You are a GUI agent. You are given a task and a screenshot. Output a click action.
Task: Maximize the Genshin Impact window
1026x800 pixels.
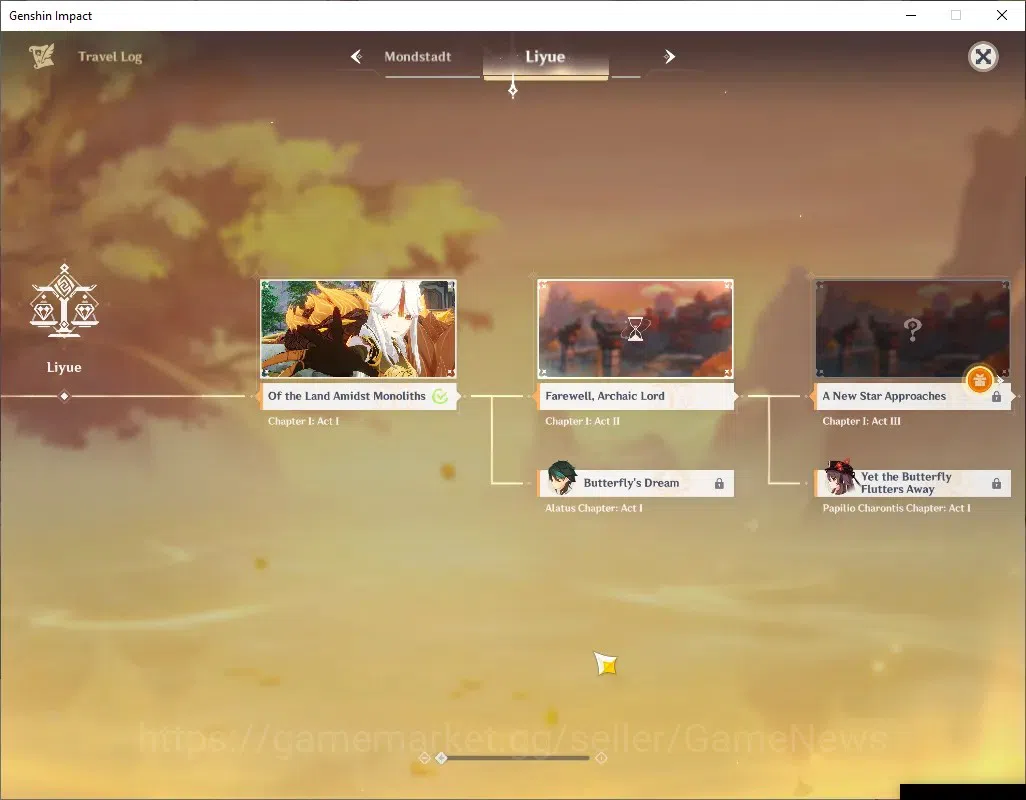(956, 15)
